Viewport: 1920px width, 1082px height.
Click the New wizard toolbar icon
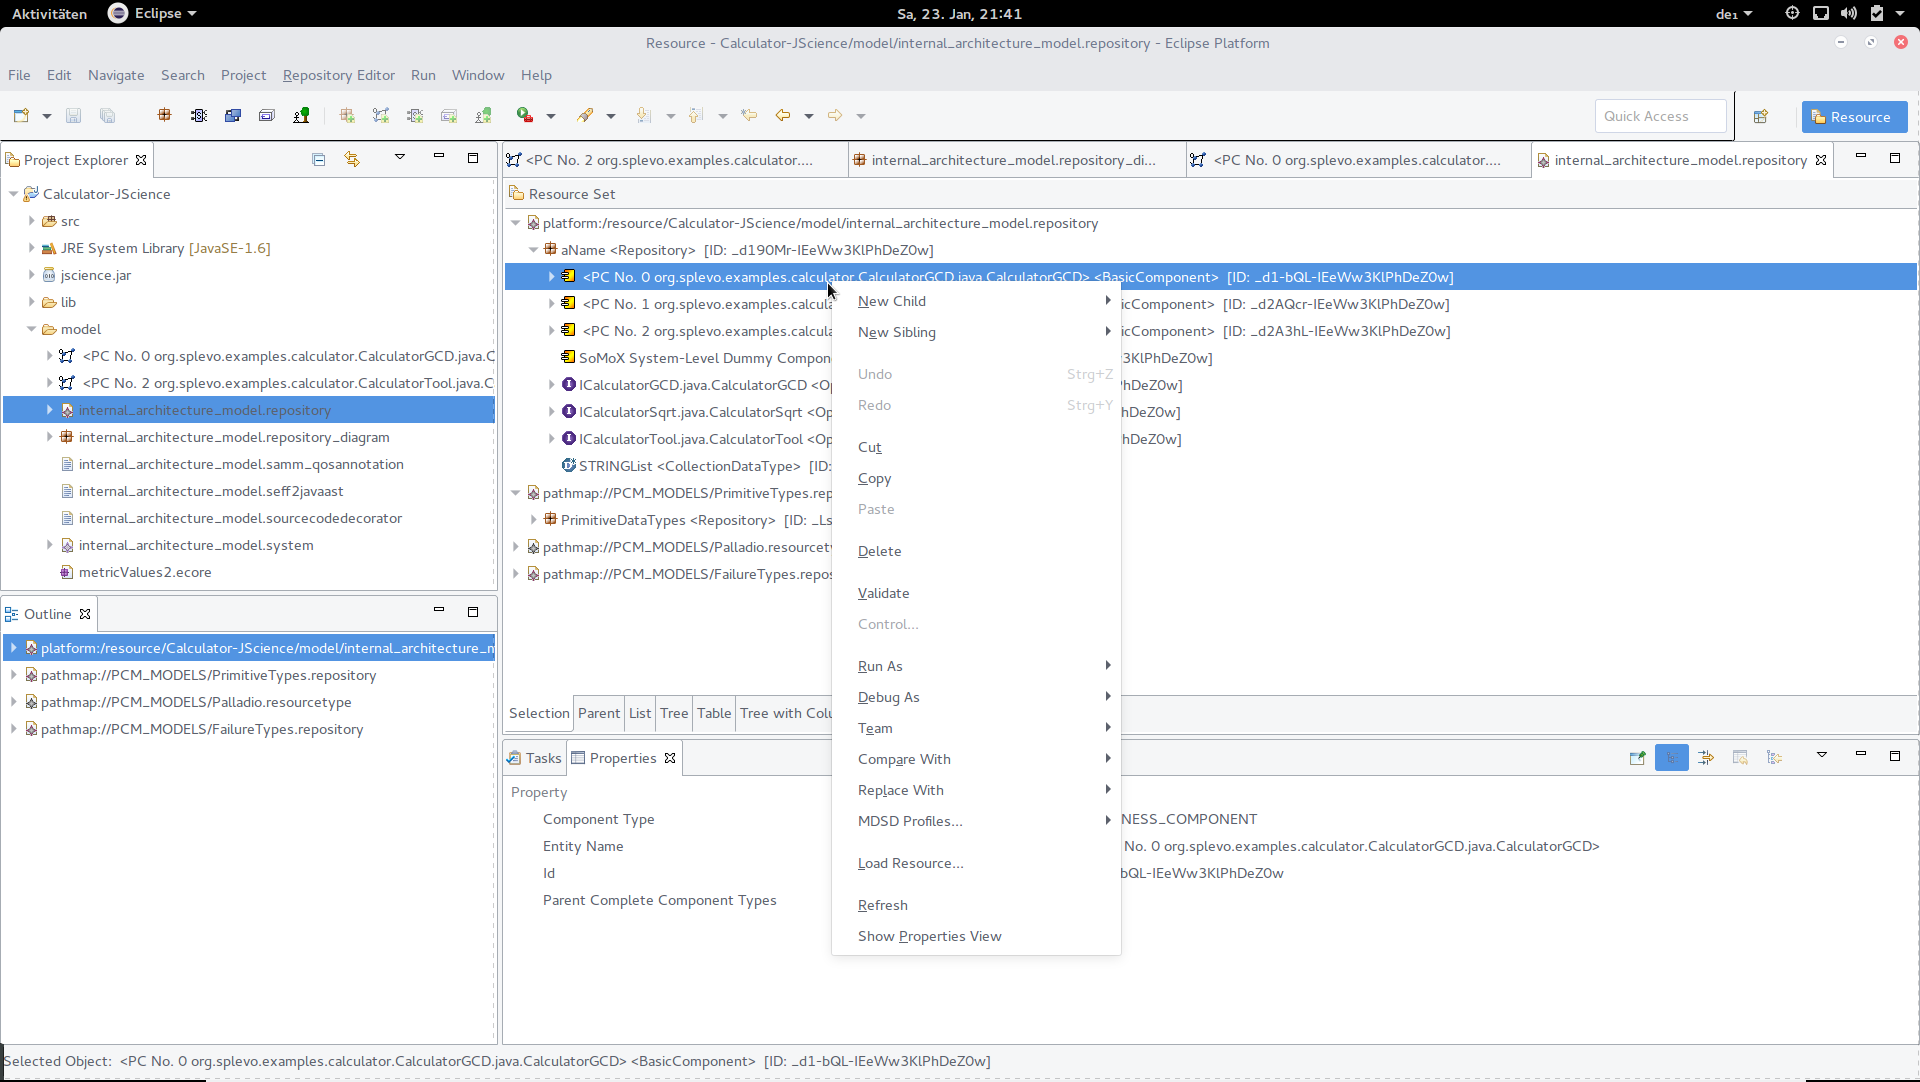pos(21,116)
